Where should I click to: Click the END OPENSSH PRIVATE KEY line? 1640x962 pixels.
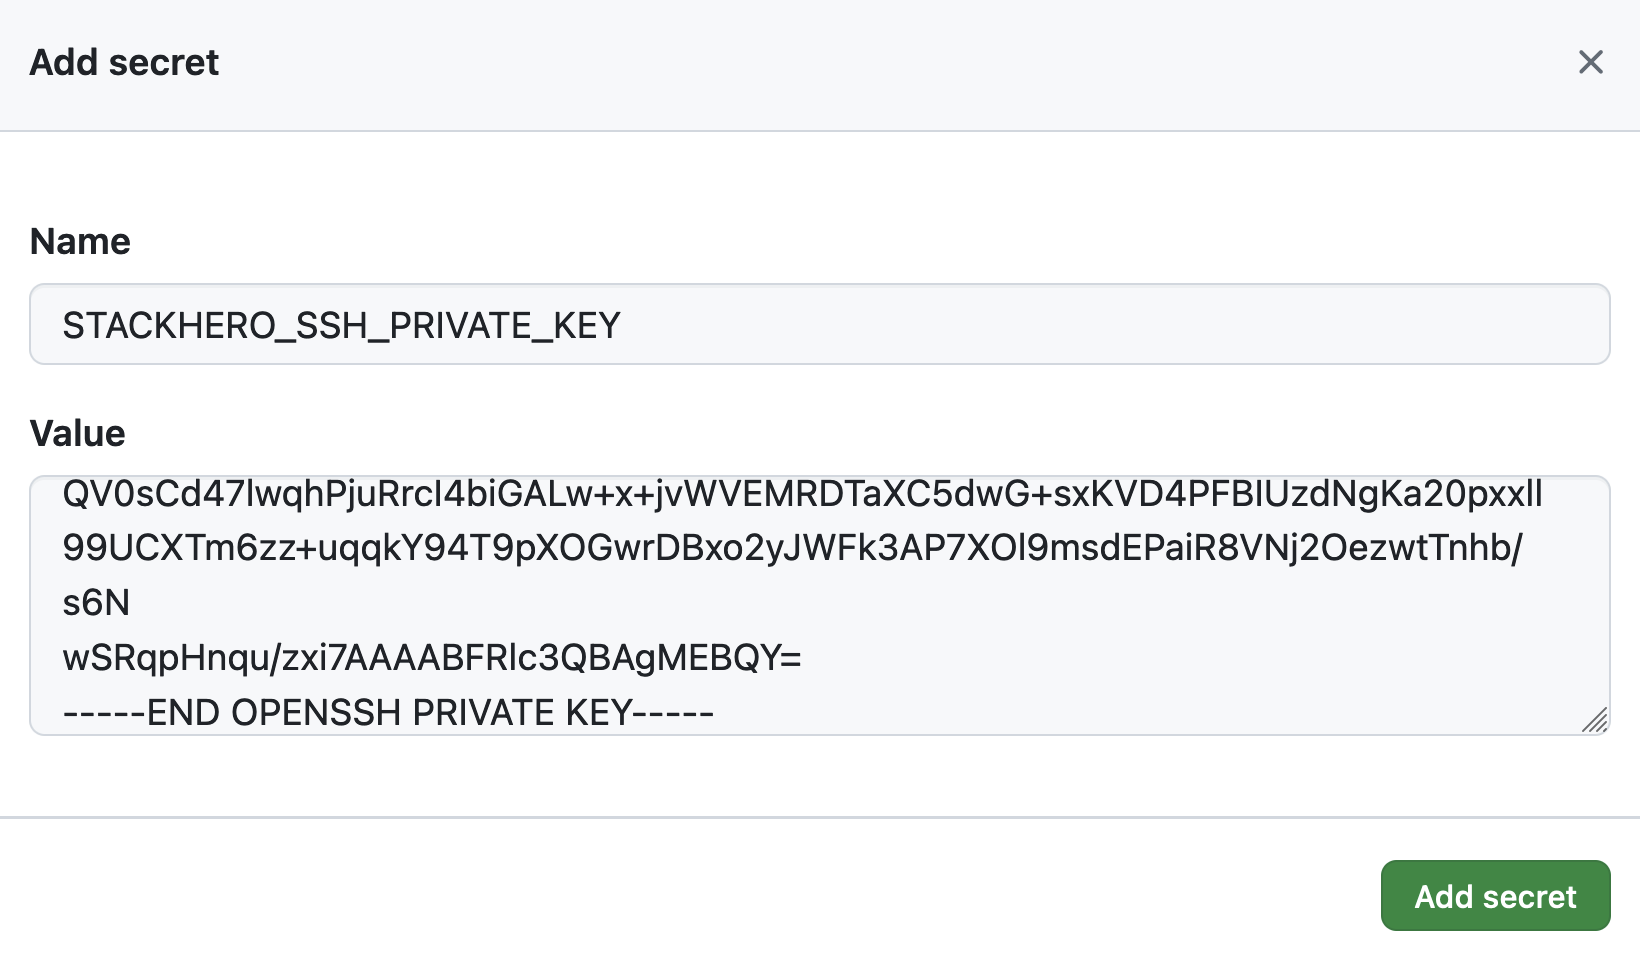click(x=390, y=712)
